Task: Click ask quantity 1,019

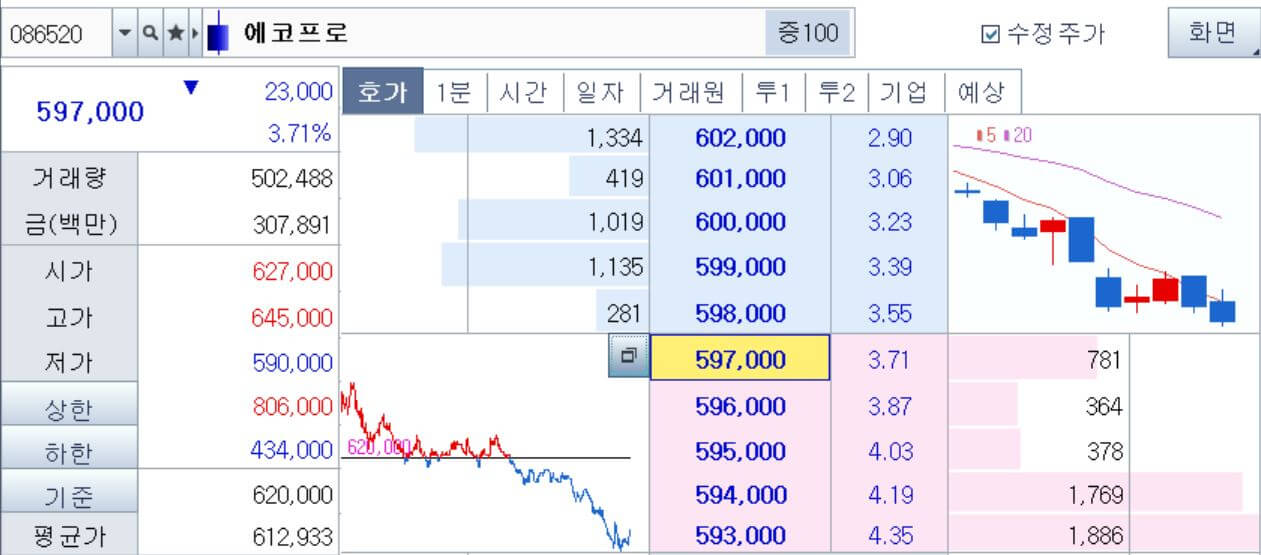Action: pyautogui.click(x=614, y=222)
